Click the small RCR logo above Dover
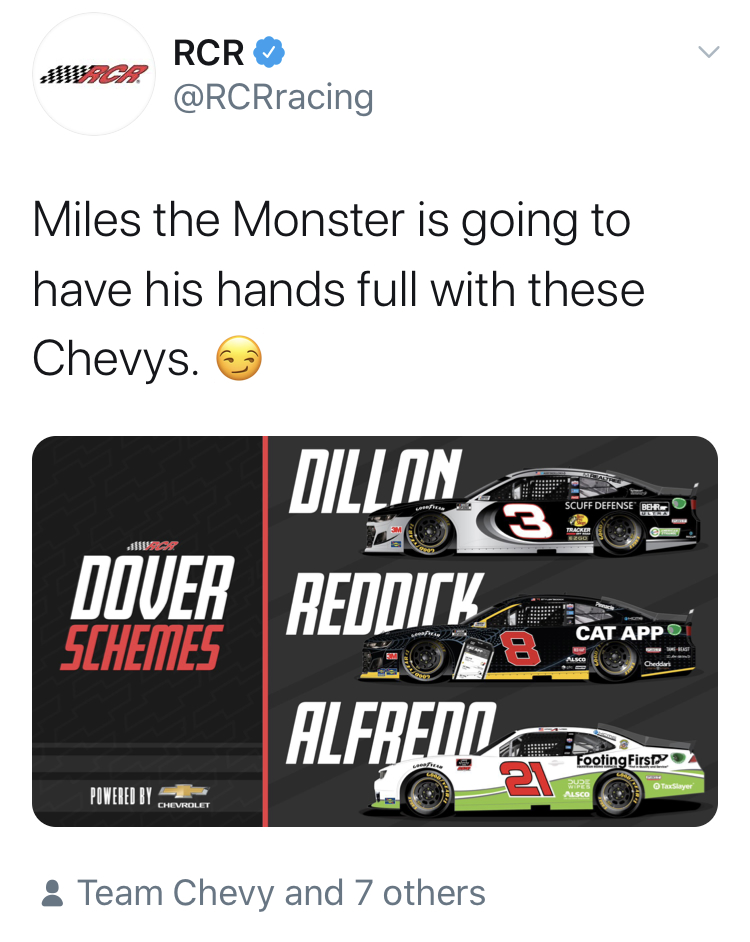 [x=153, y=546]
